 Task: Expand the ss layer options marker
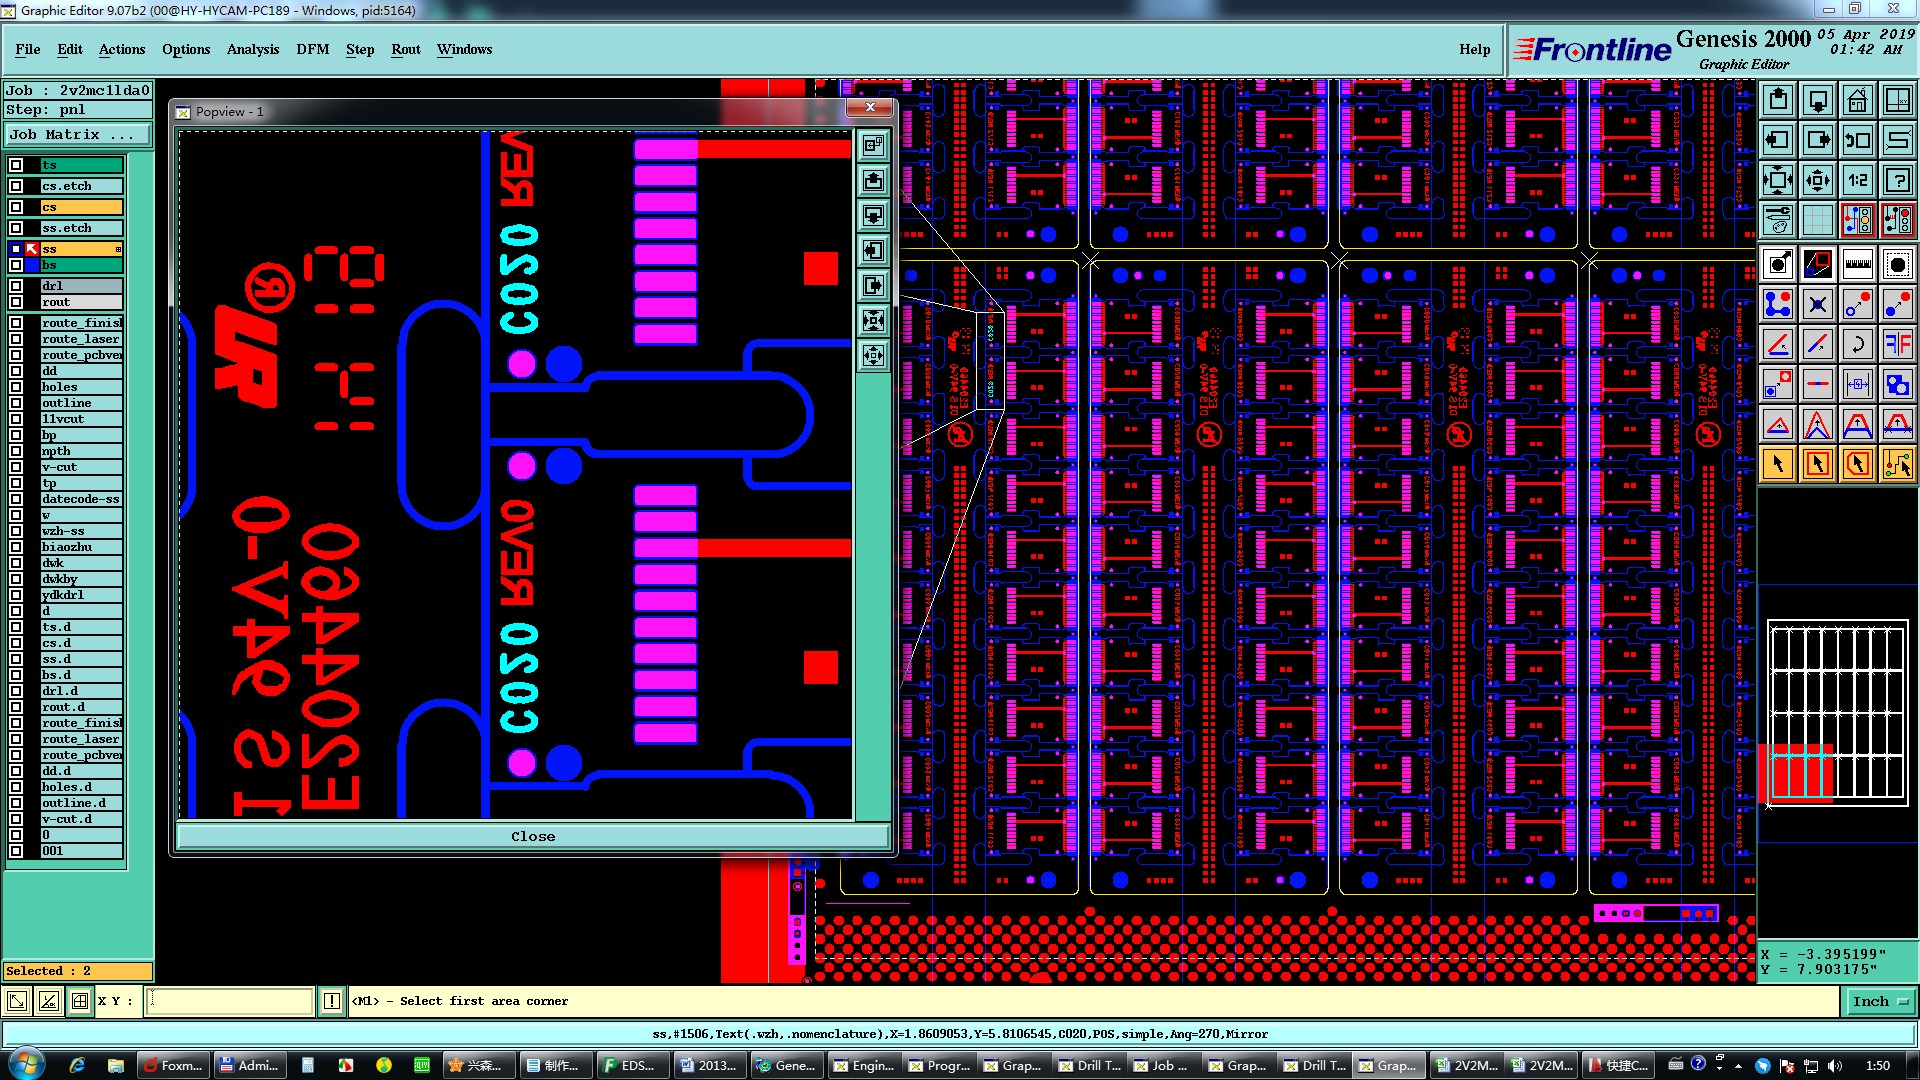coord(118,249)
